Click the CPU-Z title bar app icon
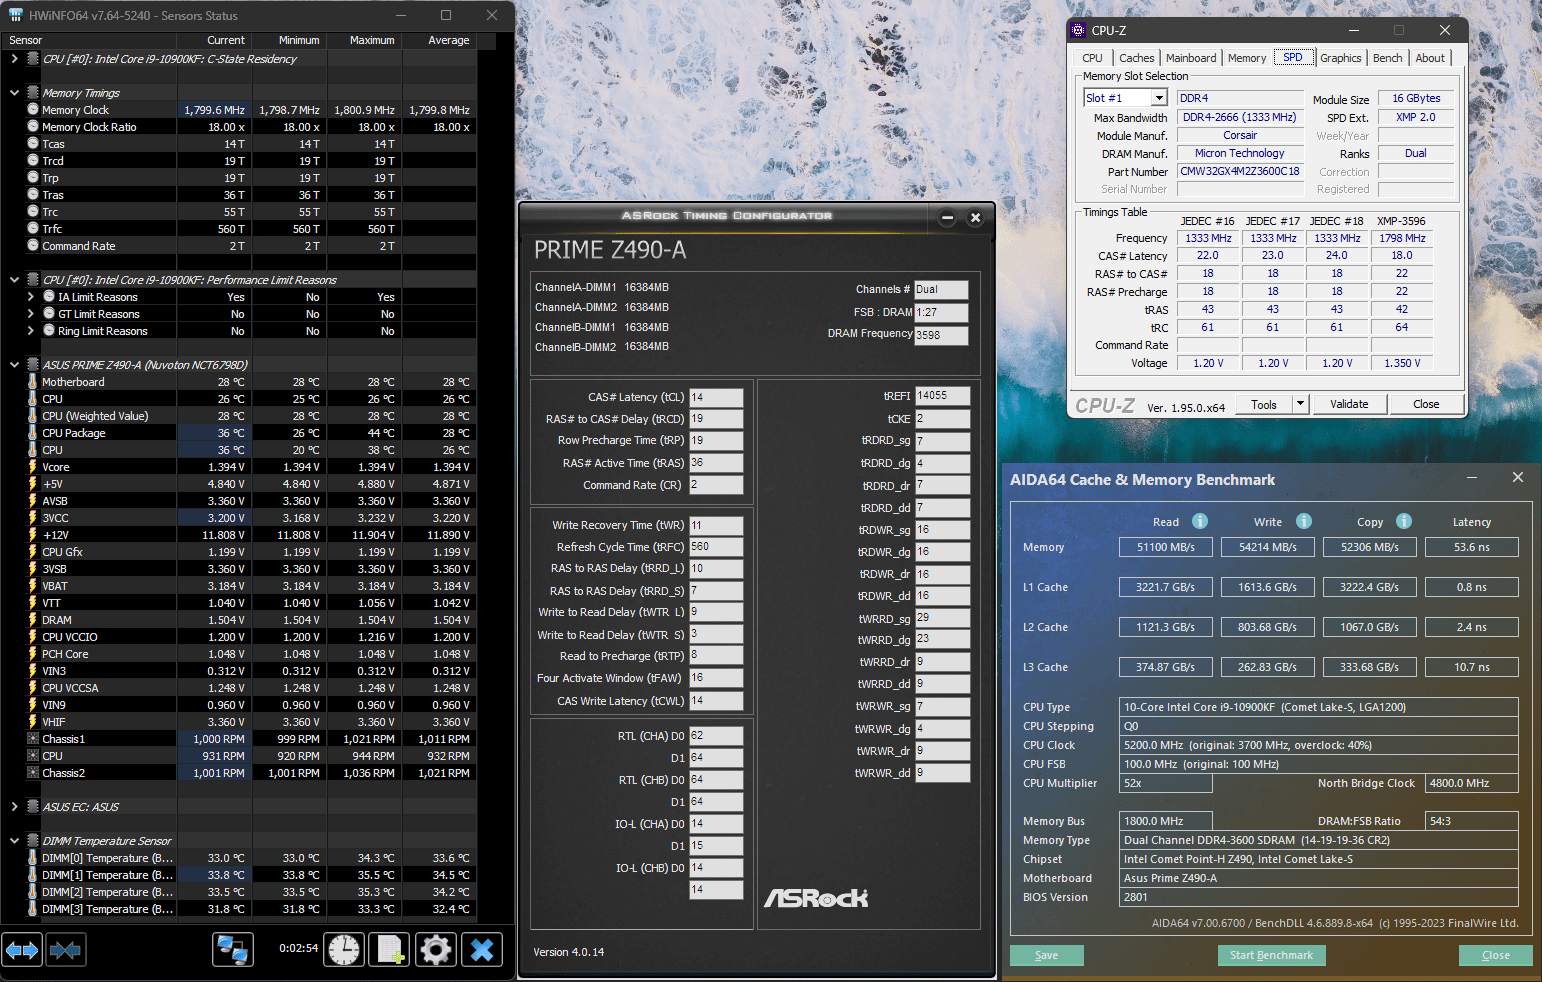This screenshot has width=1542, height=982. [x=1078, y=30]
